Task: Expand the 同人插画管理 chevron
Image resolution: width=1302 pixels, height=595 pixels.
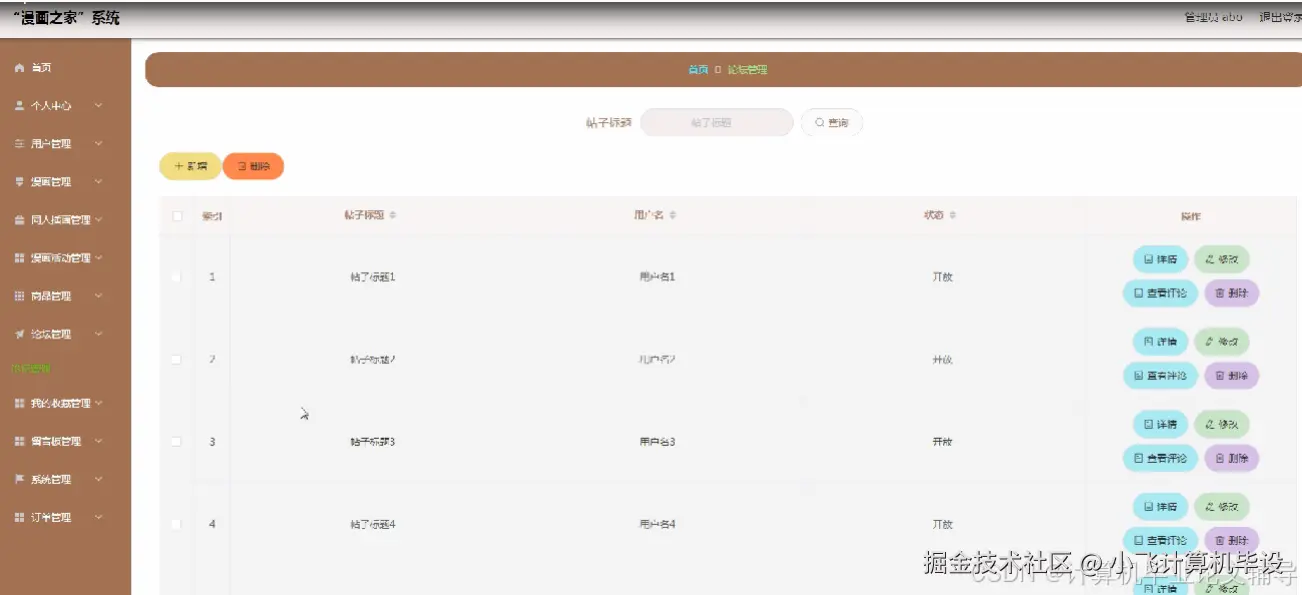Action: (x=98, y=220)
